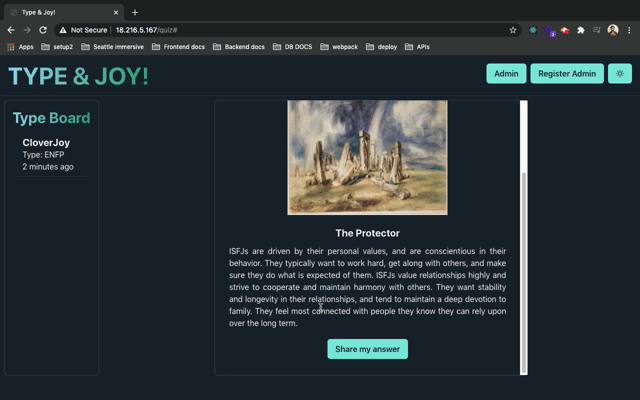Click the Not Secure warning icon

[x=62, y=30]
